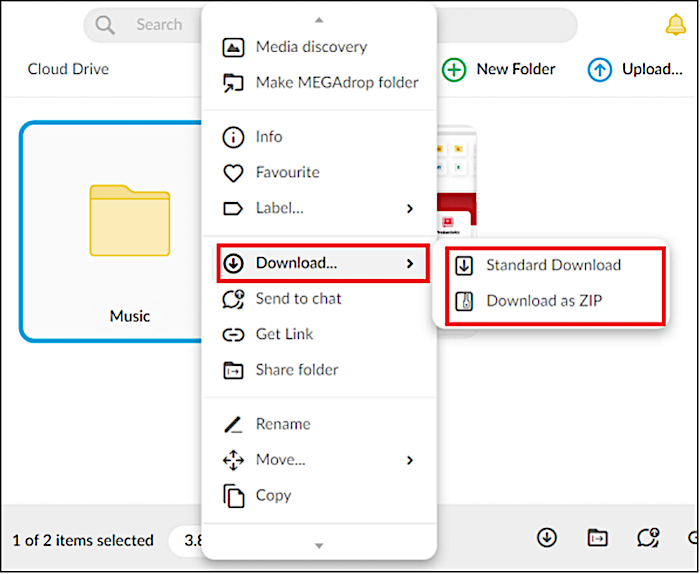Click the share folder icon in bottom bar
The image size is (700, 574).
(598, 538)
